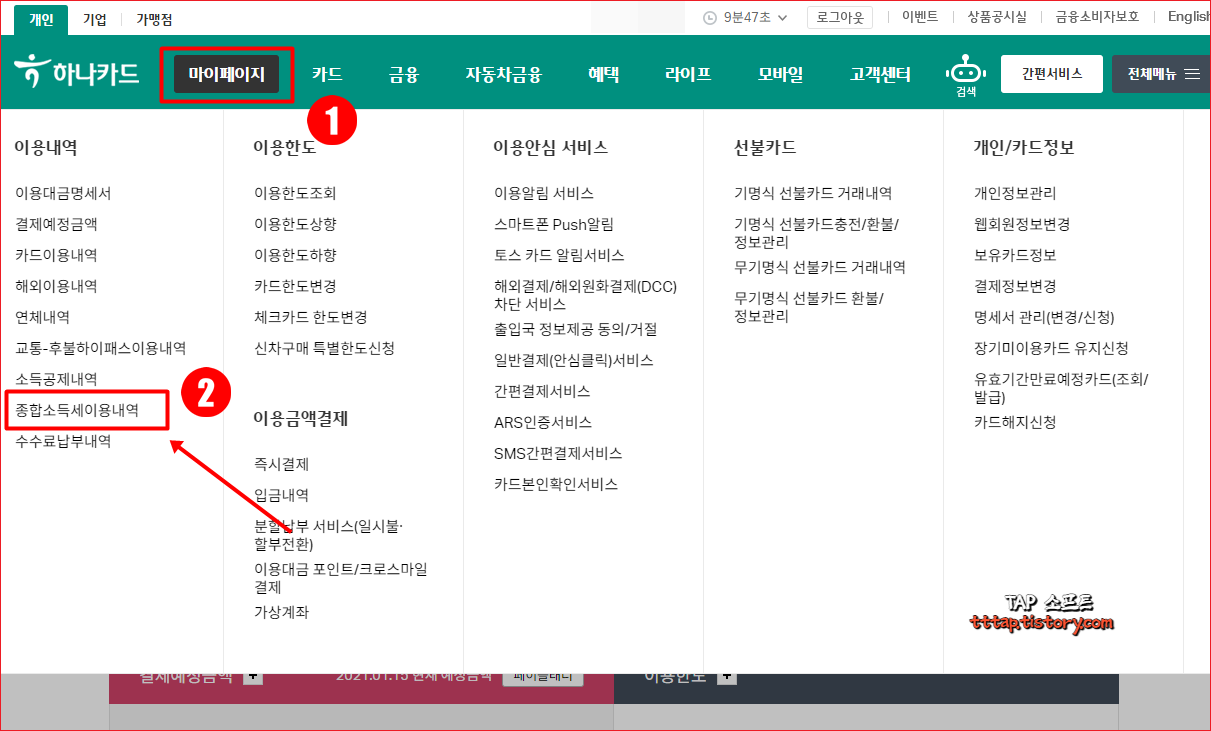
Task: Open 교통-후불하이패스이용내역
Action: coord(100,348)
